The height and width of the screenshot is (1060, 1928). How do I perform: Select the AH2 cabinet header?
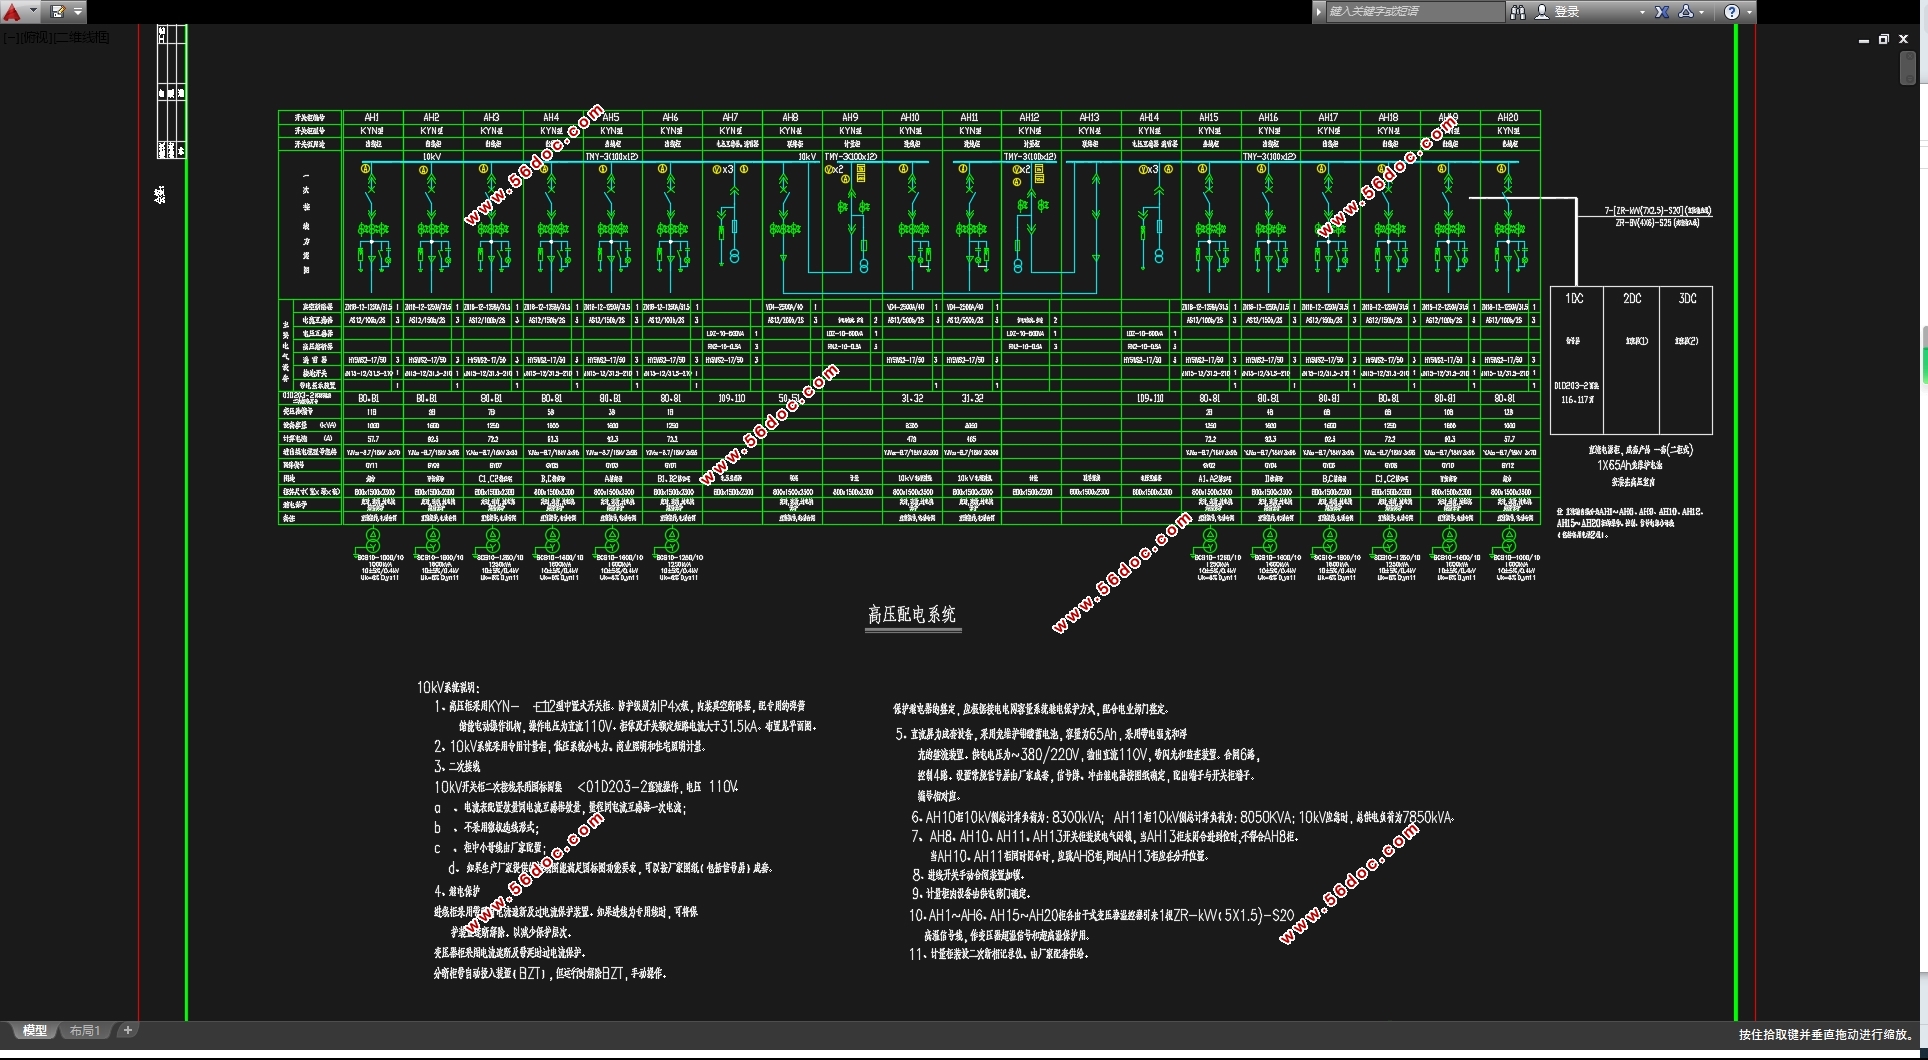pyautogui.click(x=432, y=117)
